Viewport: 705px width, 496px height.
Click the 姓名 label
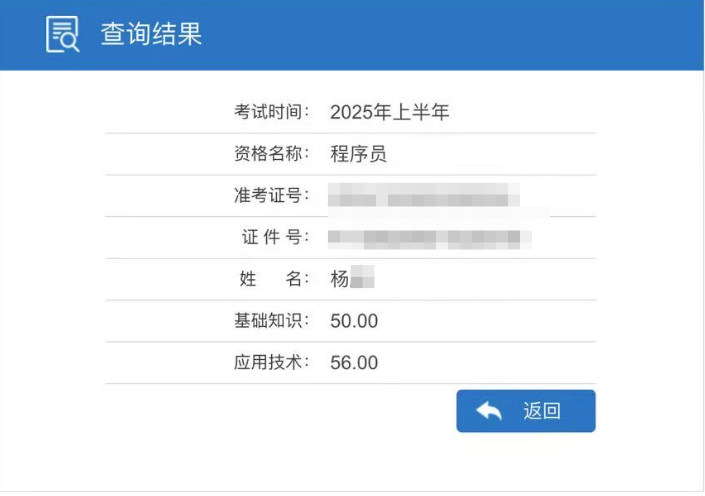(x=274, y=279)
